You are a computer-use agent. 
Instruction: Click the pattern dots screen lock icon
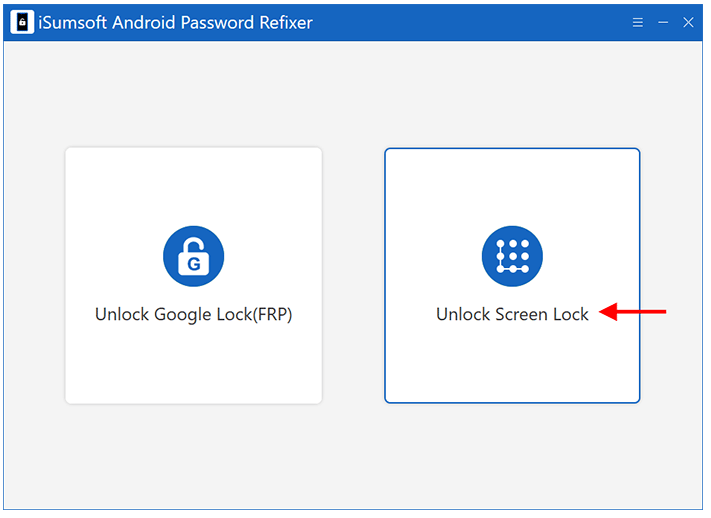[512, 256]
